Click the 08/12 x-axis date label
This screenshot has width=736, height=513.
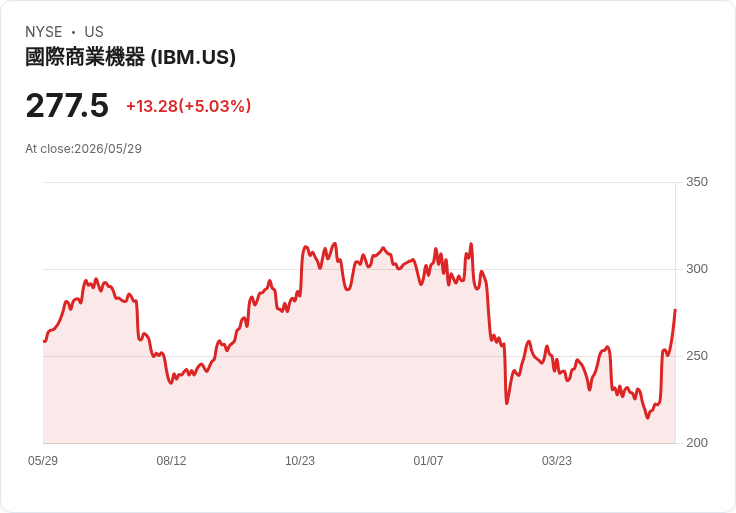pos(171,460)
